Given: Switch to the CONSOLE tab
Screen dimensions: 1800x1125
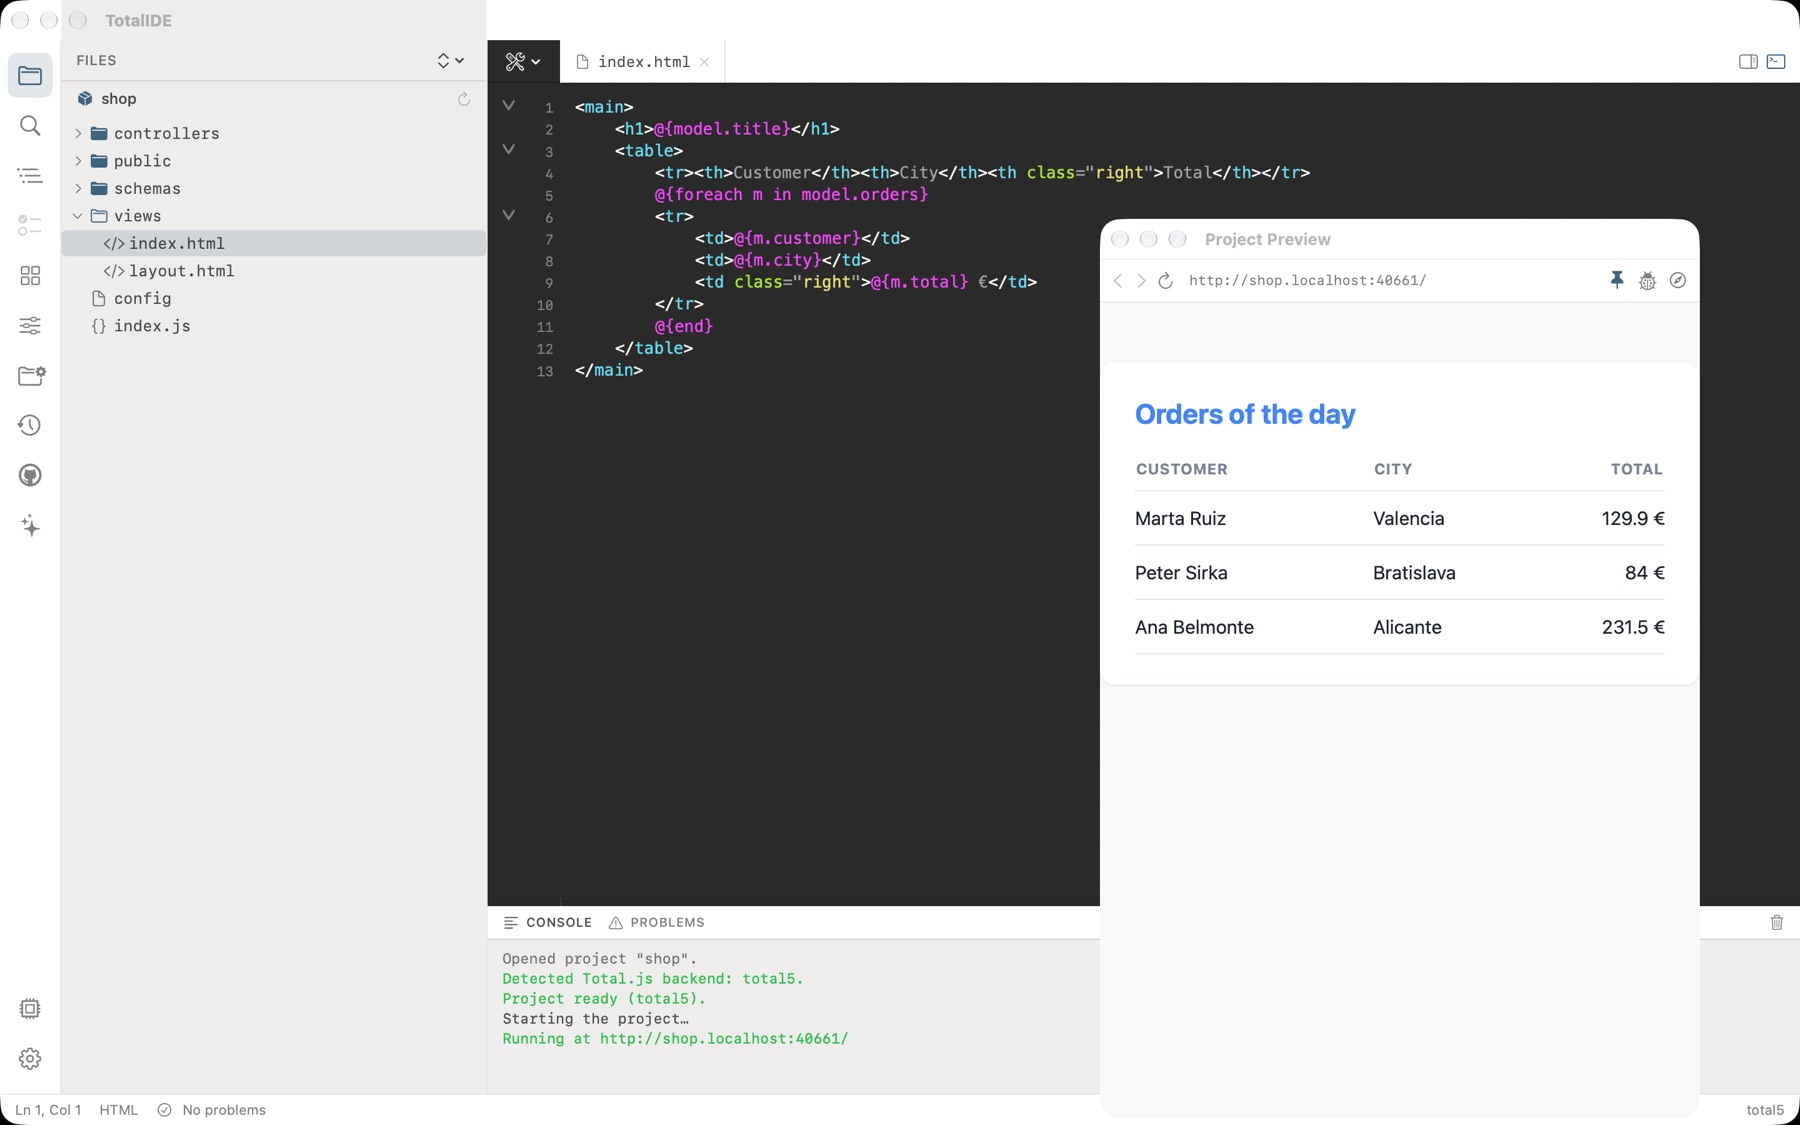Looking at the screenshot, I should (548, 922).
